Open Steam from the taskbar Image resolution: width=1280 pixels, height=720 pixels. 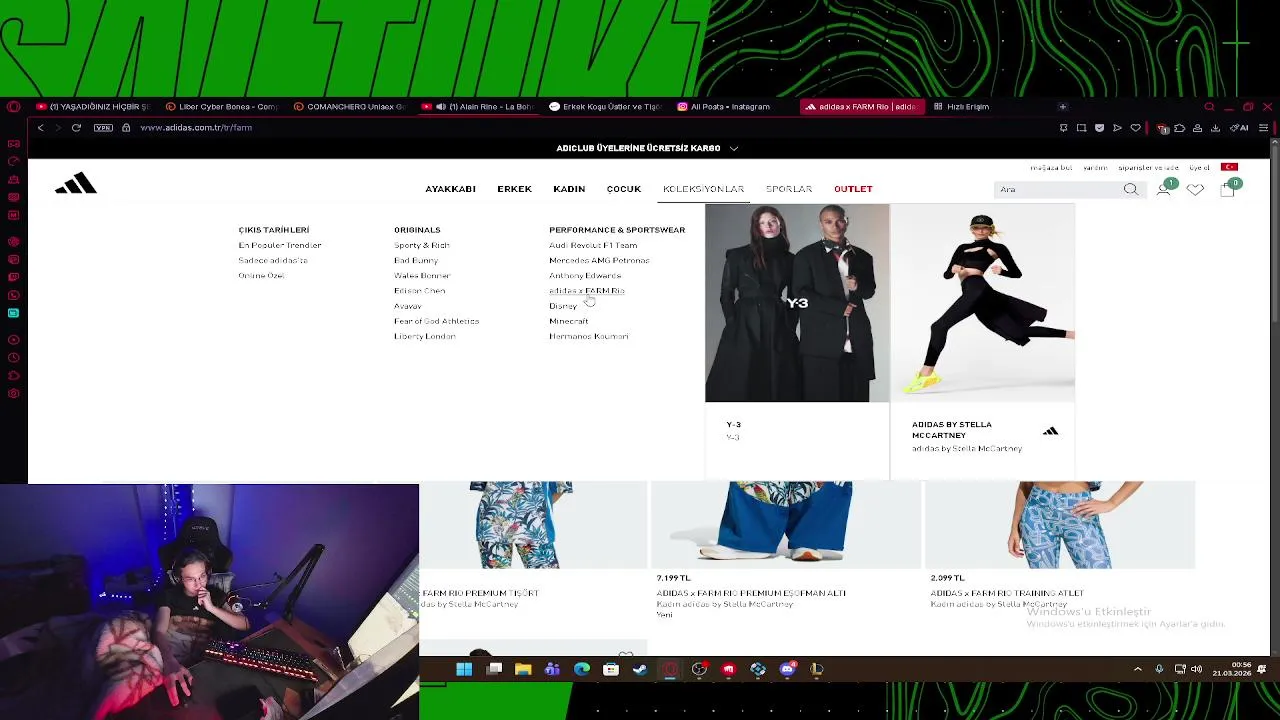(x=640, y=669)
